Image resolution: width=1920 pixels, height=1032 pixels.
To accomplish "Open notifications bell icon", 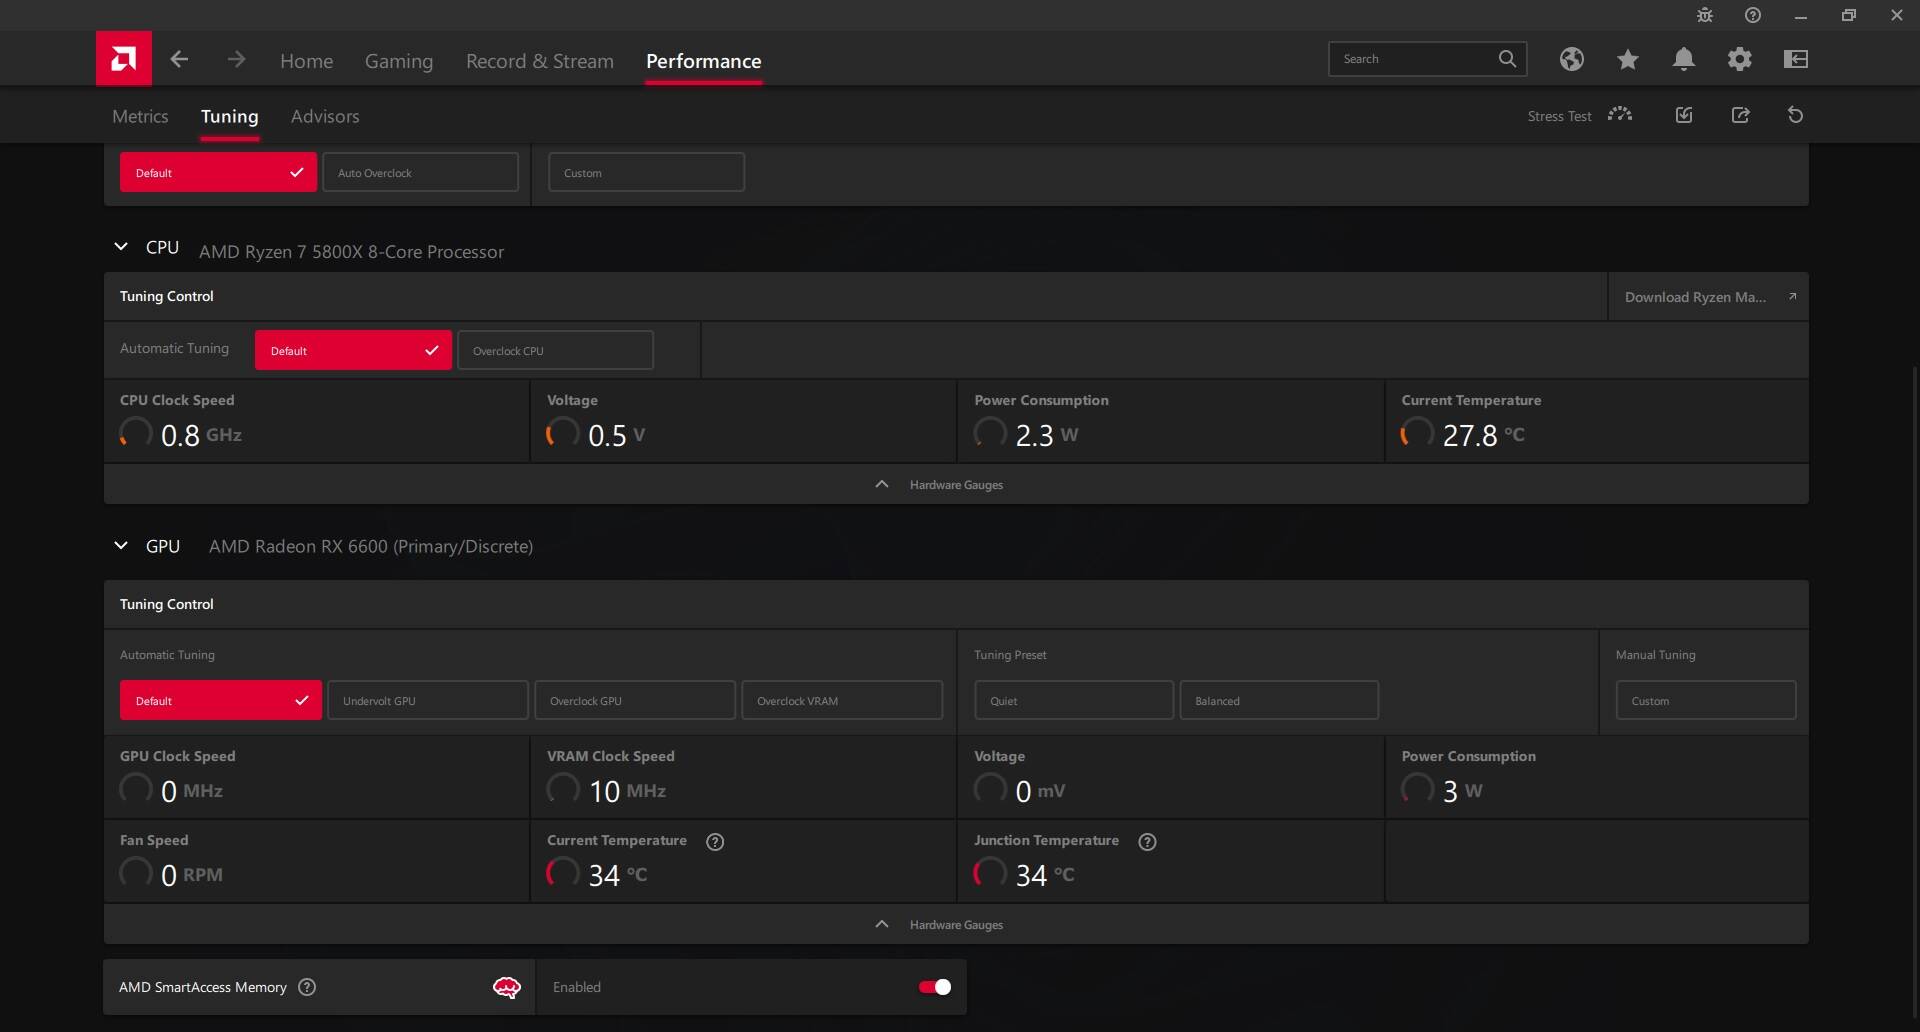I will (1683, 60).
